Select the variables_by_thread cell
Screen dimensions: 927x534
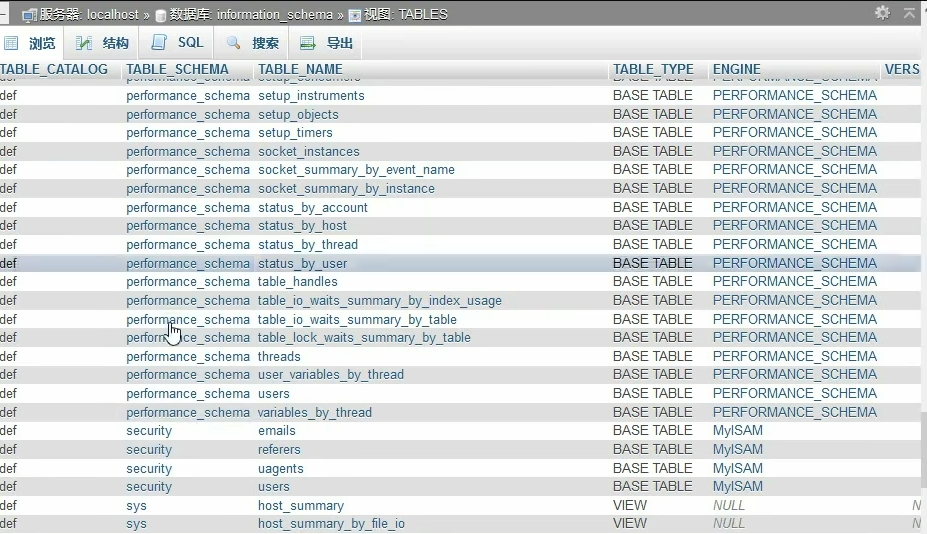(x=315, y=413)
